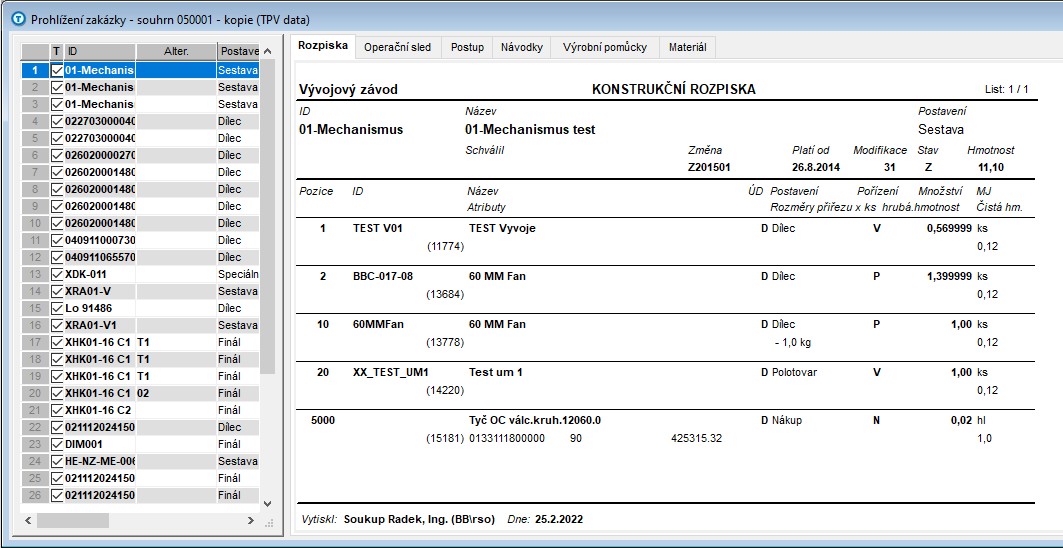The image size is (1063, 548).
Task: Toggle the XHK01-16 C2 row checkbox
Action: click(57, 410)
